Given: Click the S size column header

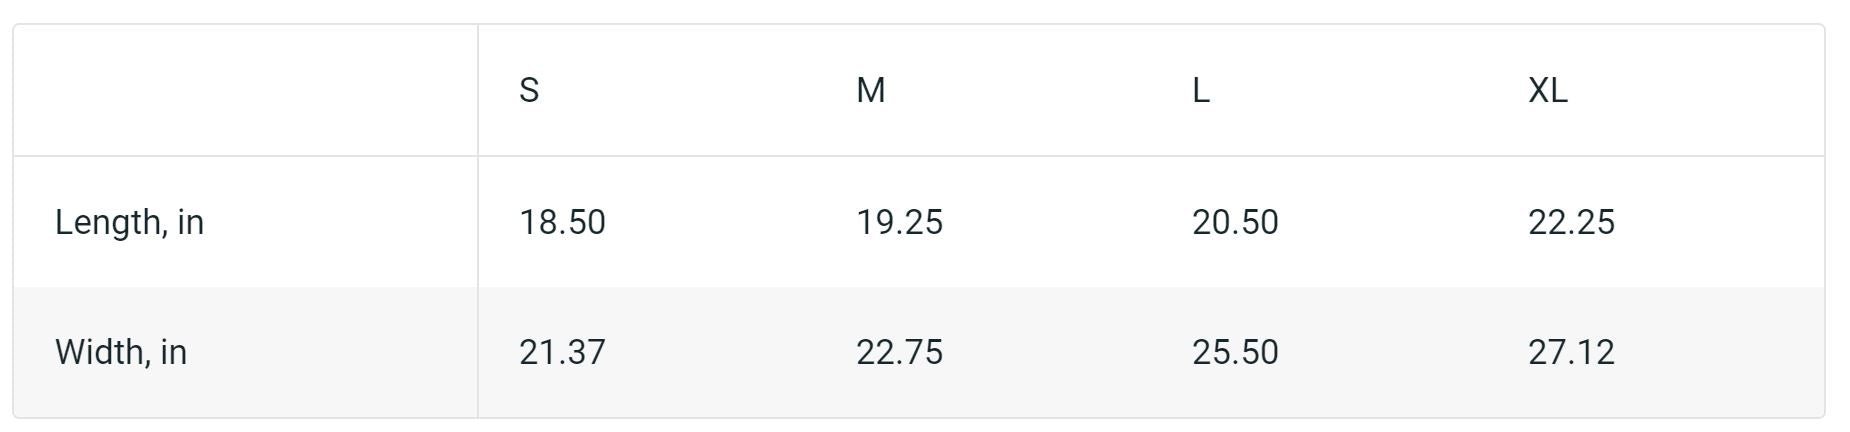Looking at the screenshot, I should pyautogui.click(x=529, y=91).
